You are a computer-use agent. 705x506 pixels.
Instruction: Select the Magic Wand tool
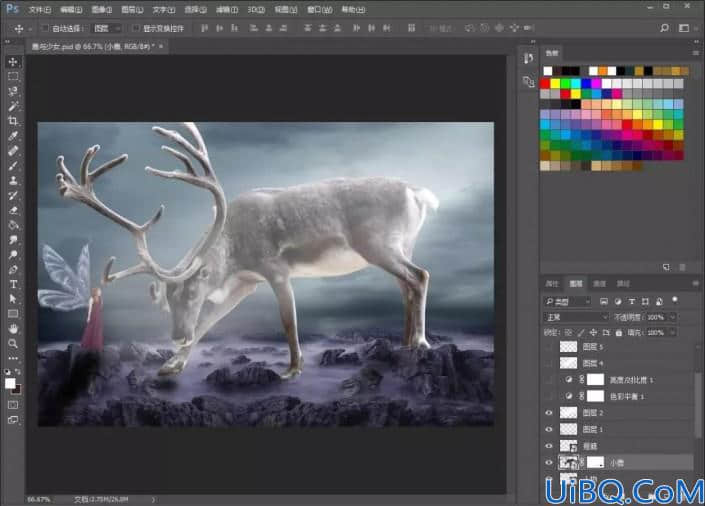(13, 106)
